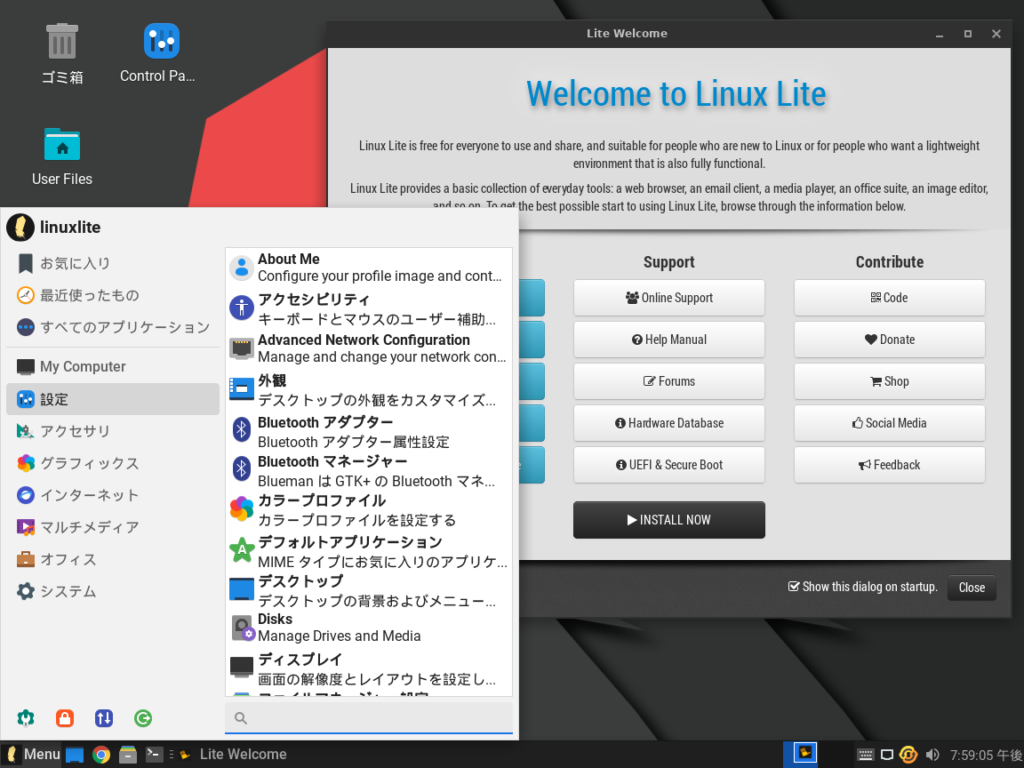The image size is (1024, 768).
Task: Click the orange lock screen icon in menu
Action: pyautogui.click(x=64, y=718)
